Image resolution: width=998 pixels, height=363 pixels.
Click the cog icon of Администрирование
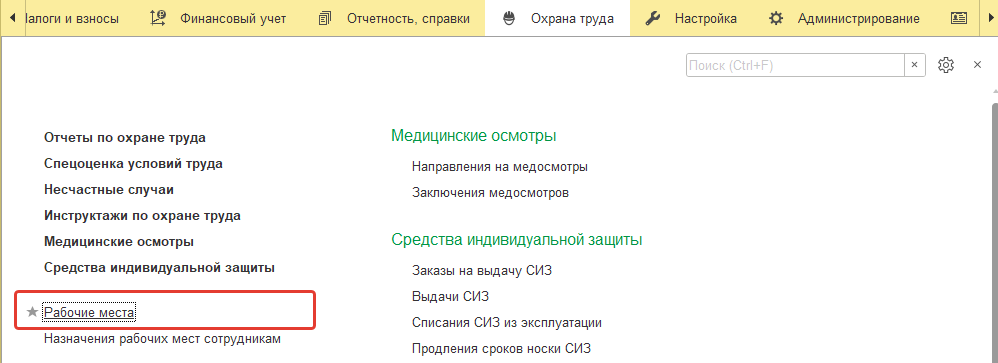pyautogui.click(x=775, y=18)
